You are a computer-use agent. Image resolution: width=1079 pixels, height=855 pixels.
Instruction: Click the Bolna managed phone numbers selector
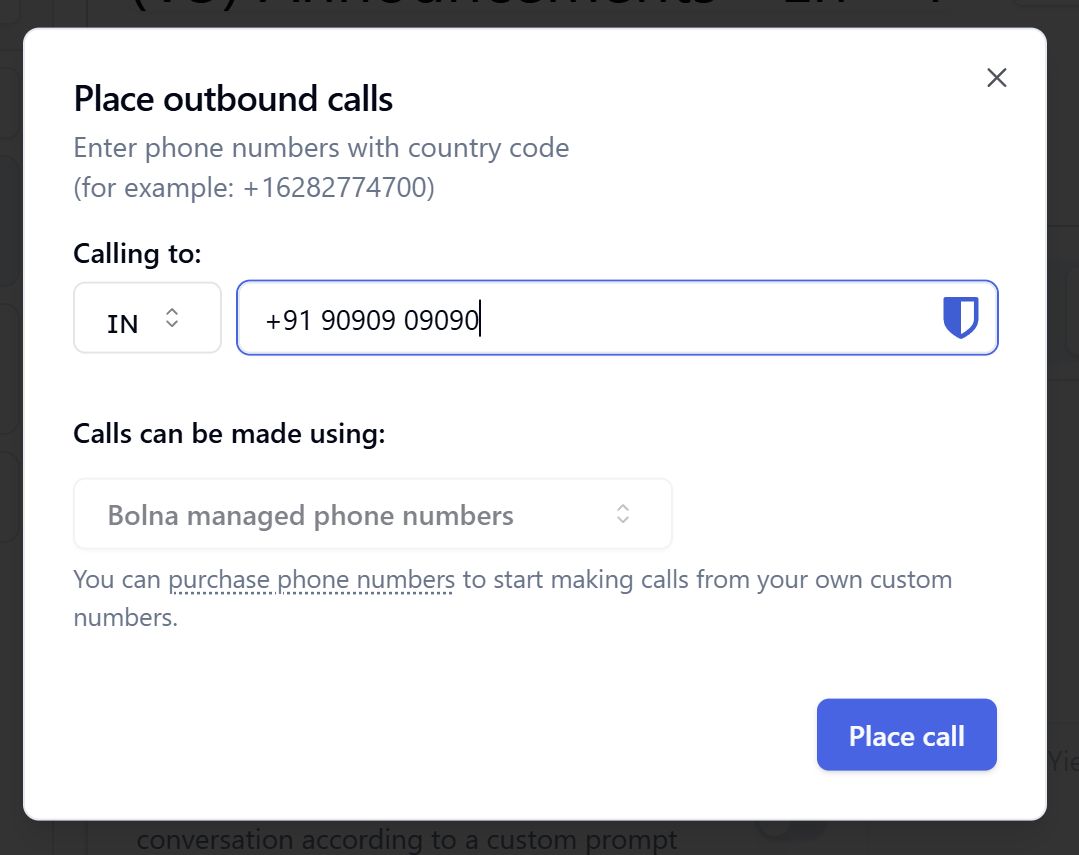(x=372, y=513)
